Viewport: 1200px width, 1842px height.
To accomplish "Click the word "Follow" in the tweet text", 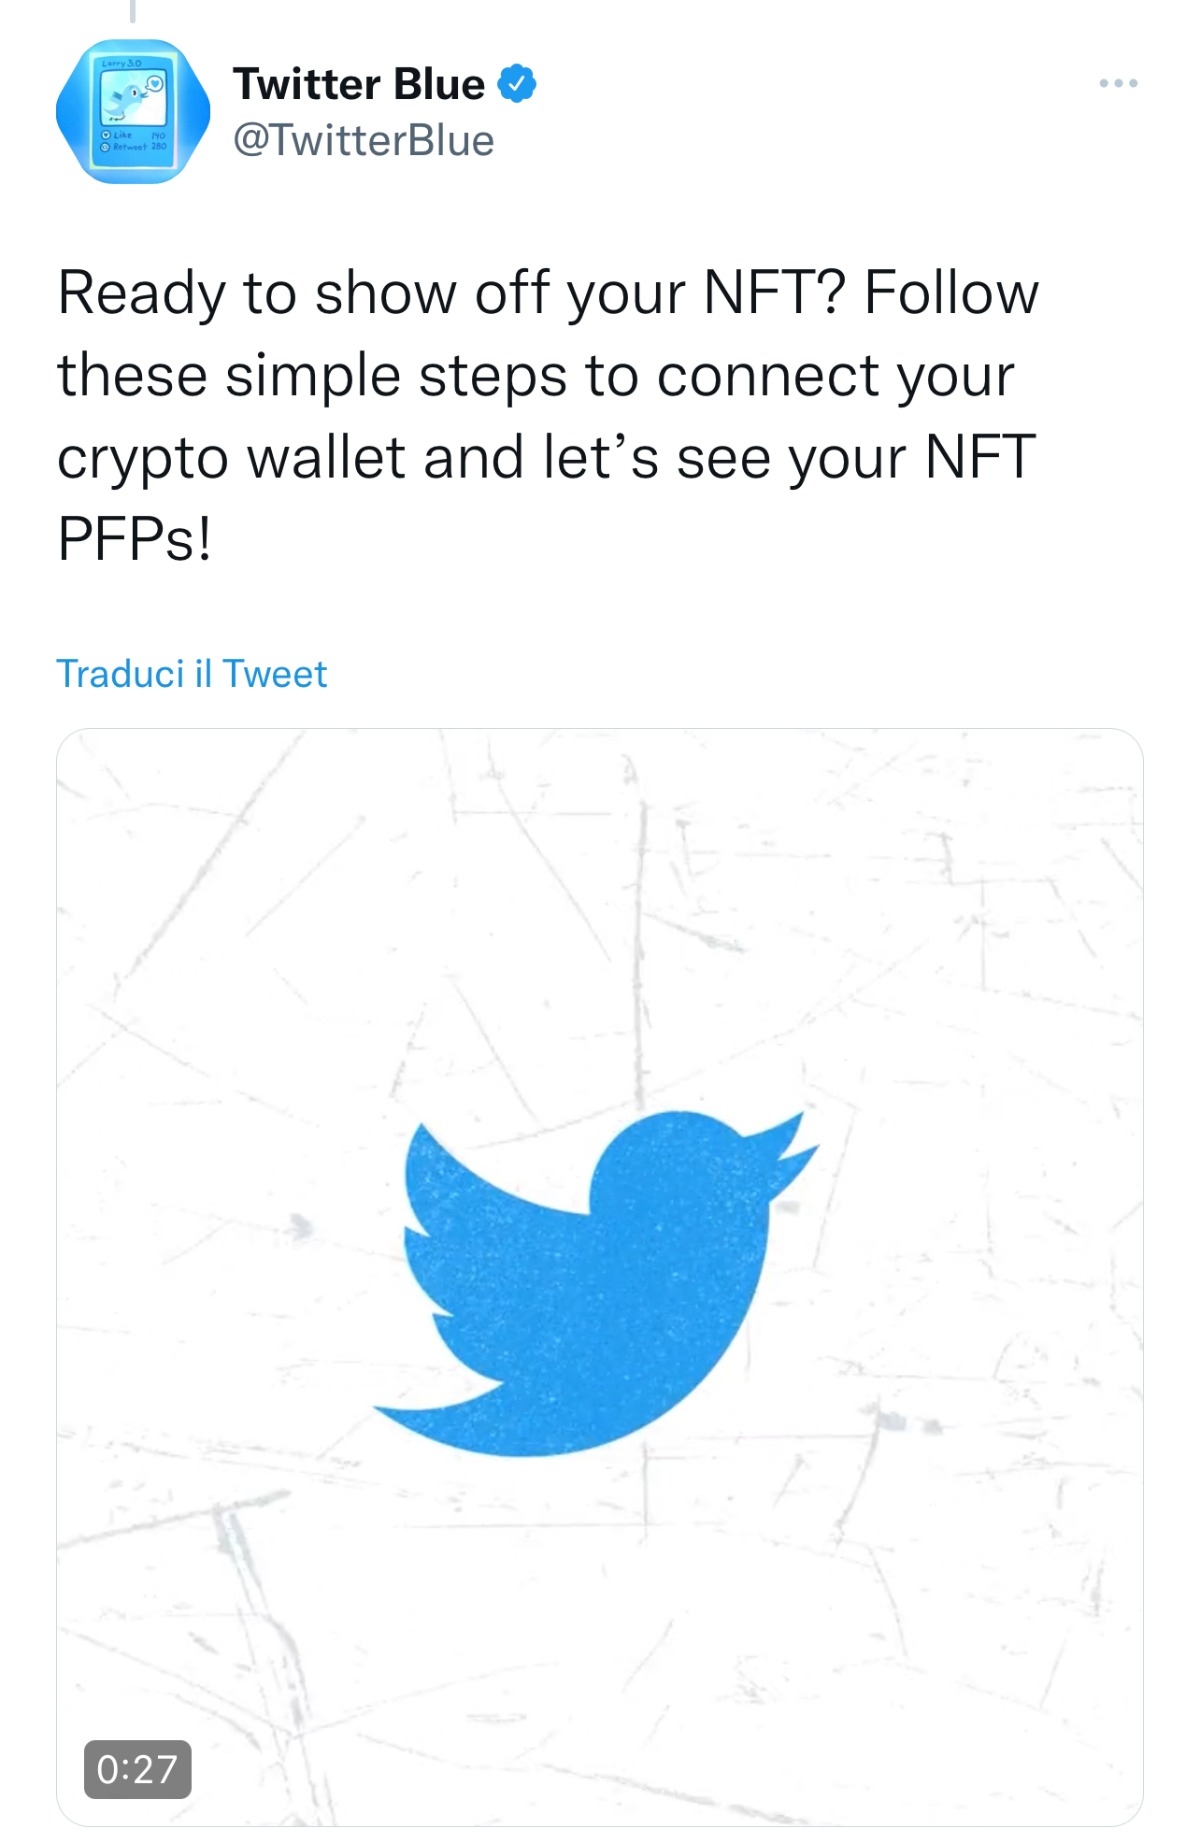I will pos(951,294).
